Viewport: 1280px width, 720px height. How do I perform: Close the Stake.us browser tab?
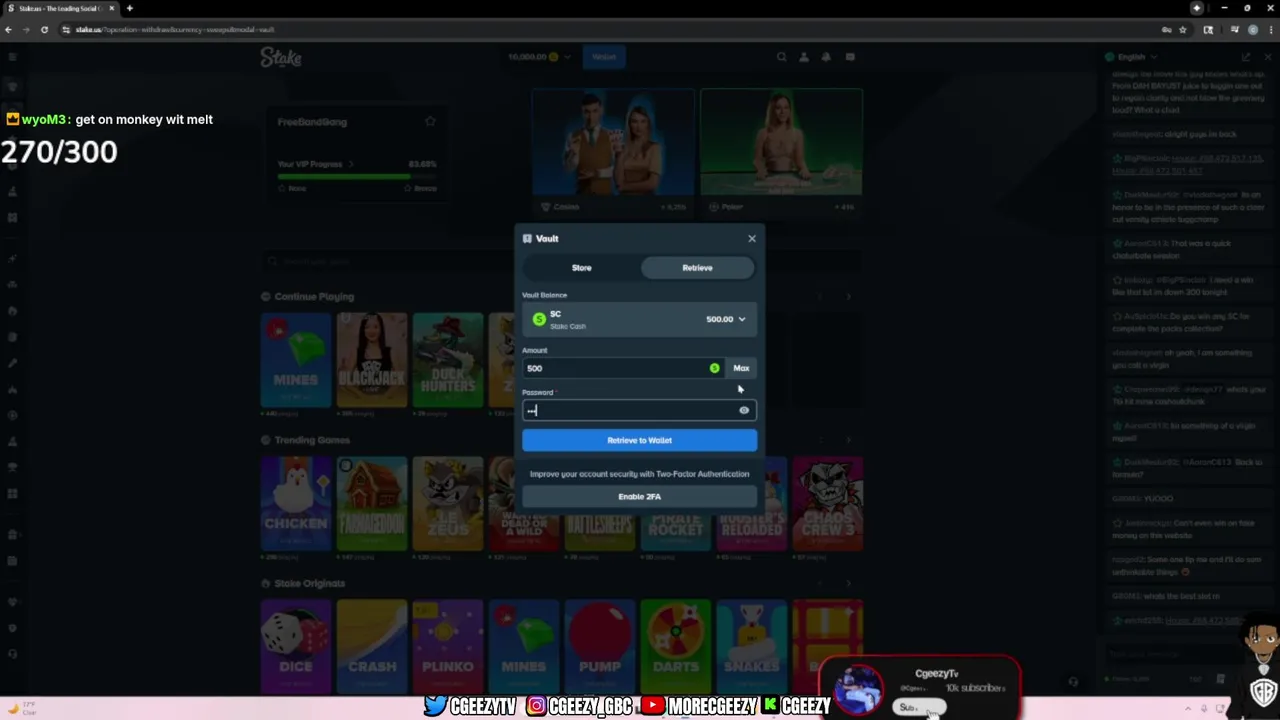pos(112,8)
